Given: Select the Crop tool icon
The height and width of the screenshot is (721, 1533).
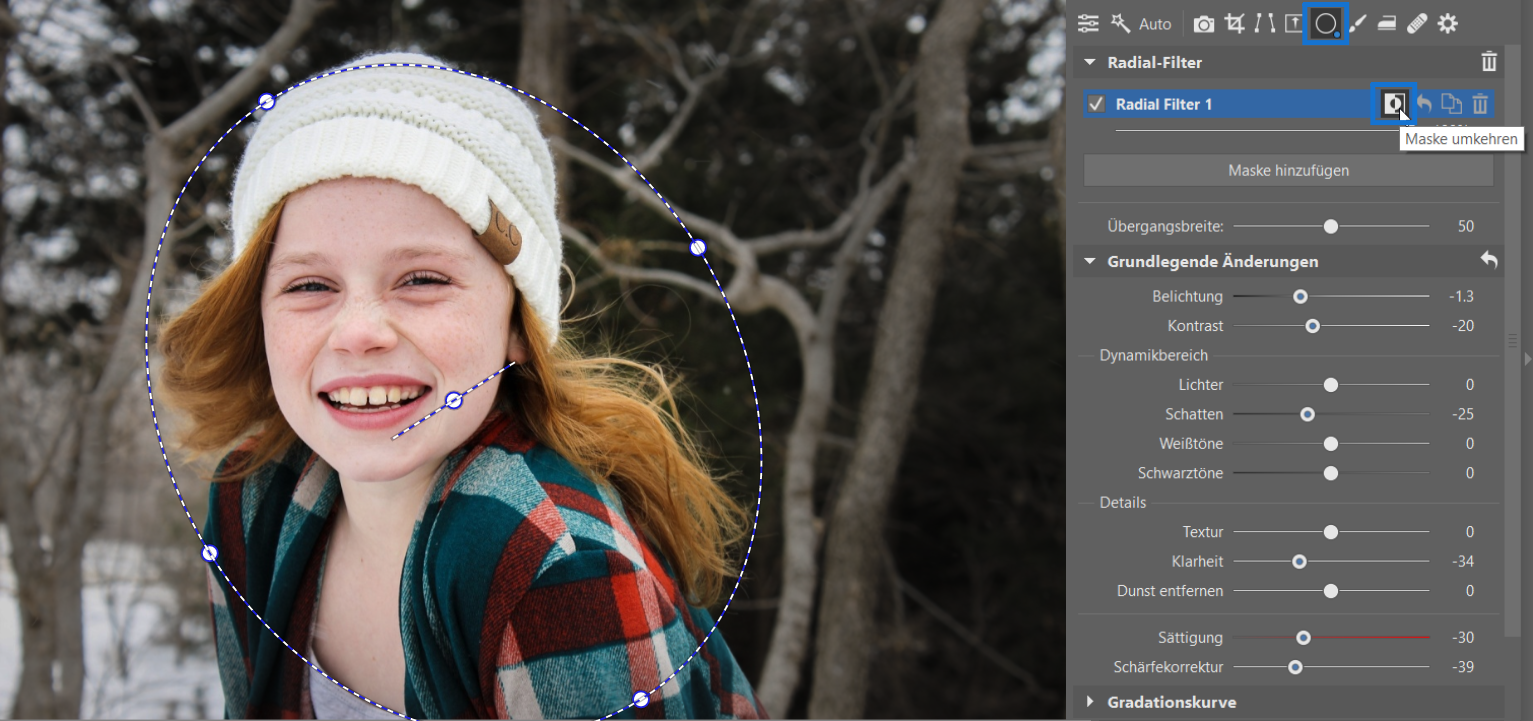Looking at the screenshot, I should (1235, 24).
